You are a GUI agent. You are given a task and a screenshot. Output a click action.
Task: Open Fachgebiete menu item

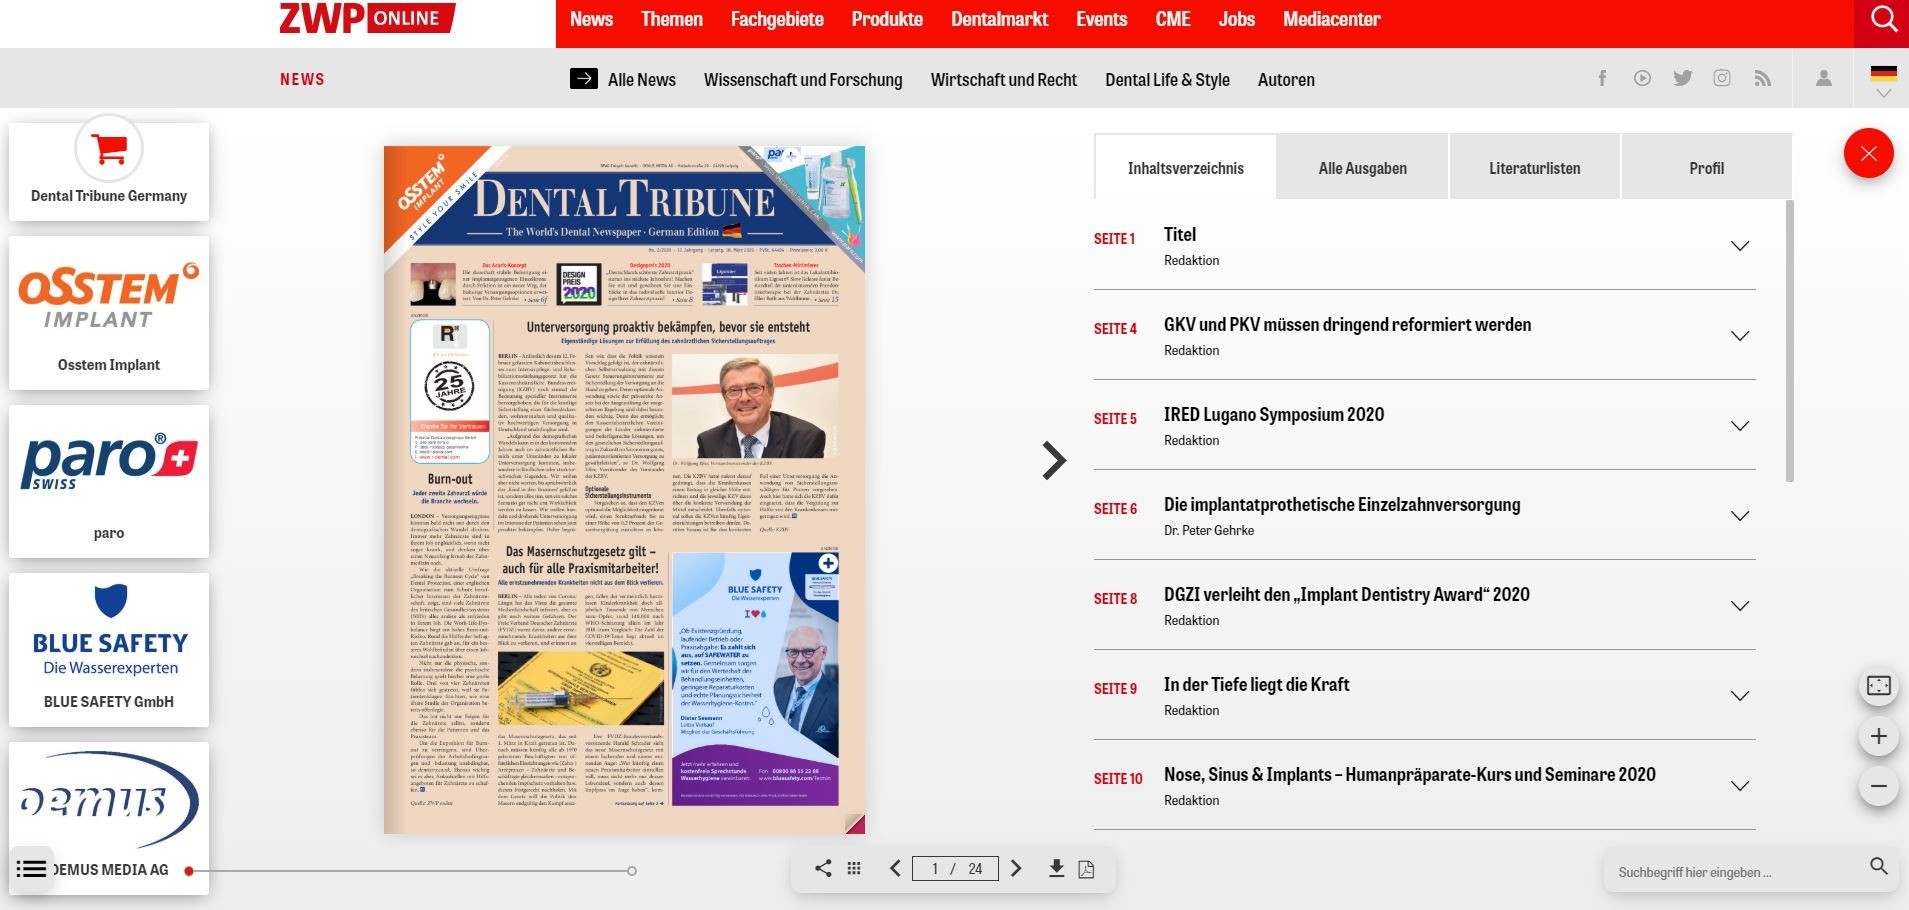point(777,19)
